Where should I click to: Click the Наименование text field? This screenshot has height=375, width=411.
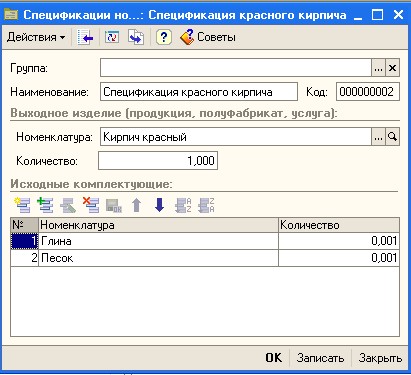pyautogui.click(x=199, y=92)
